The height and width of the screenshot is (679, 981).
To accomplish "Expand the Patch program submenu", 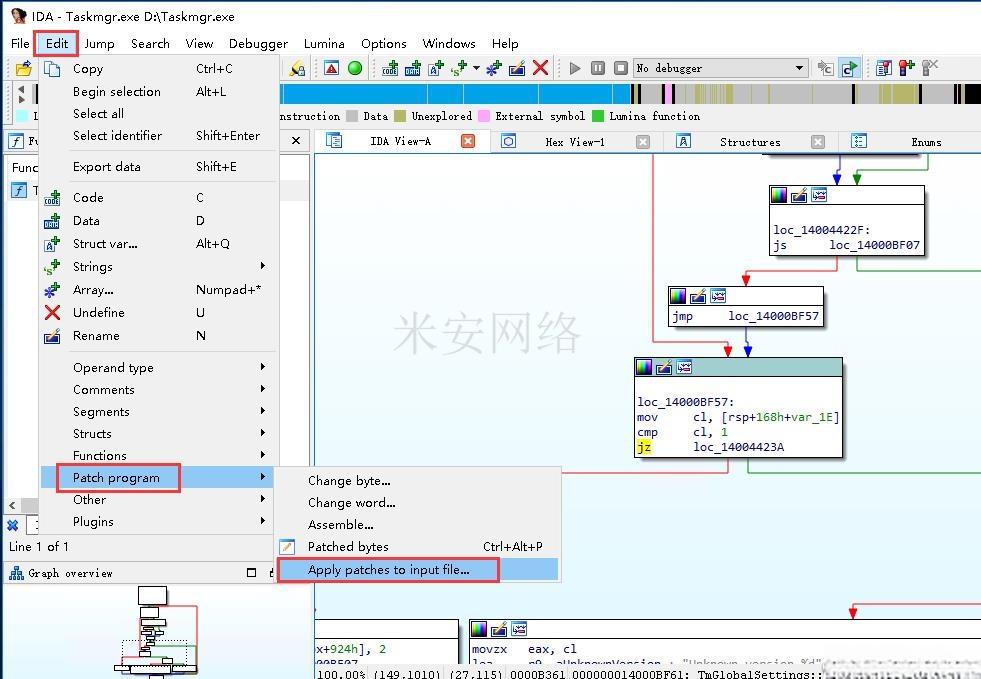I will pyautogui.click(x=160, y=477).
